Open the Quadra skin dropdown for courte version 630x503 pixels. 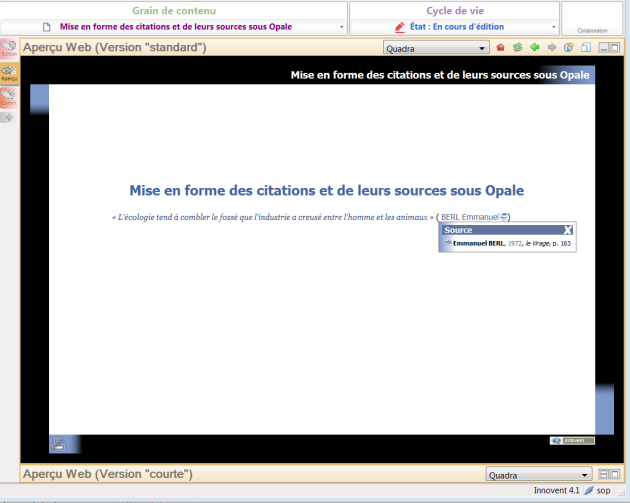pyautogui.click(x=538, y=475)
